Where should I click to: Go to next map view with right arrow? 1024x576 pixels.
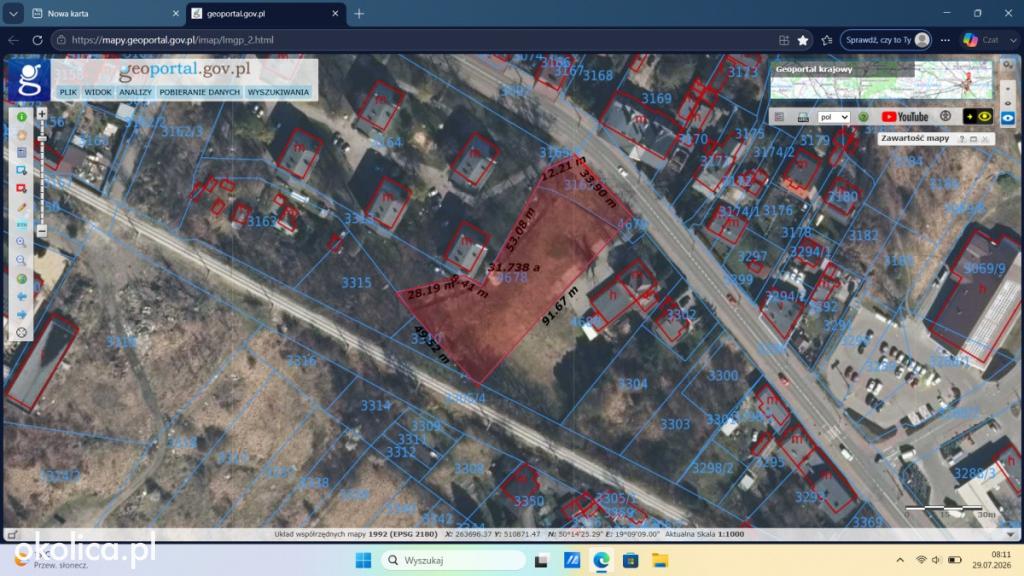[x=22, y=314]
